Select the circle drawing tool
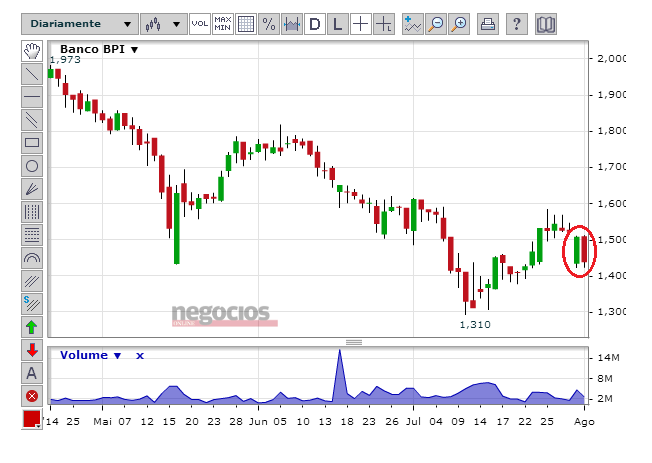The height and width of the screenshot is (463, 652). (x=32, y=166)
